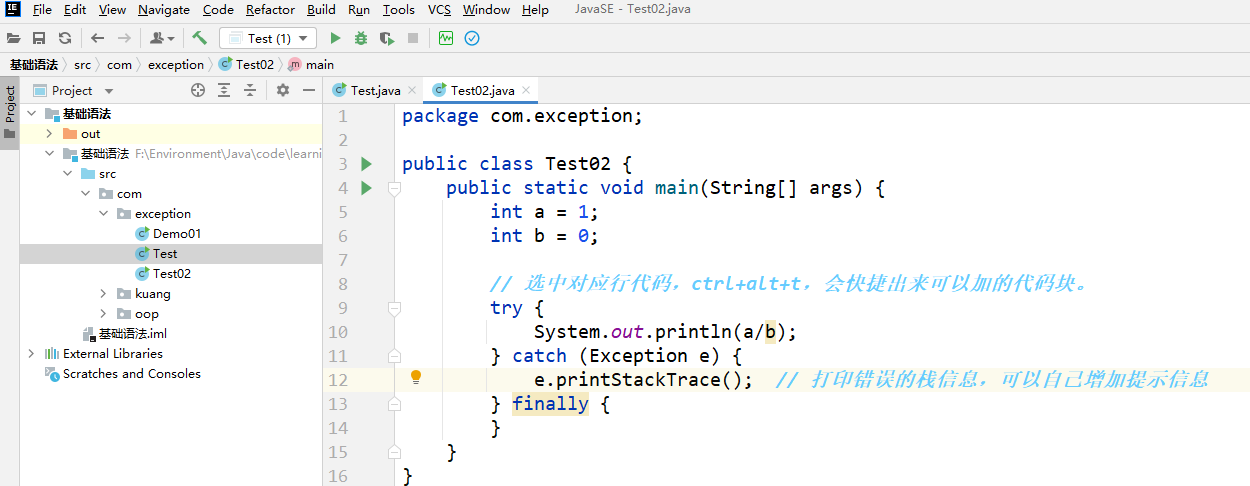Open the Build menu
The image size is (1250, 486).
tap(321, 9)
